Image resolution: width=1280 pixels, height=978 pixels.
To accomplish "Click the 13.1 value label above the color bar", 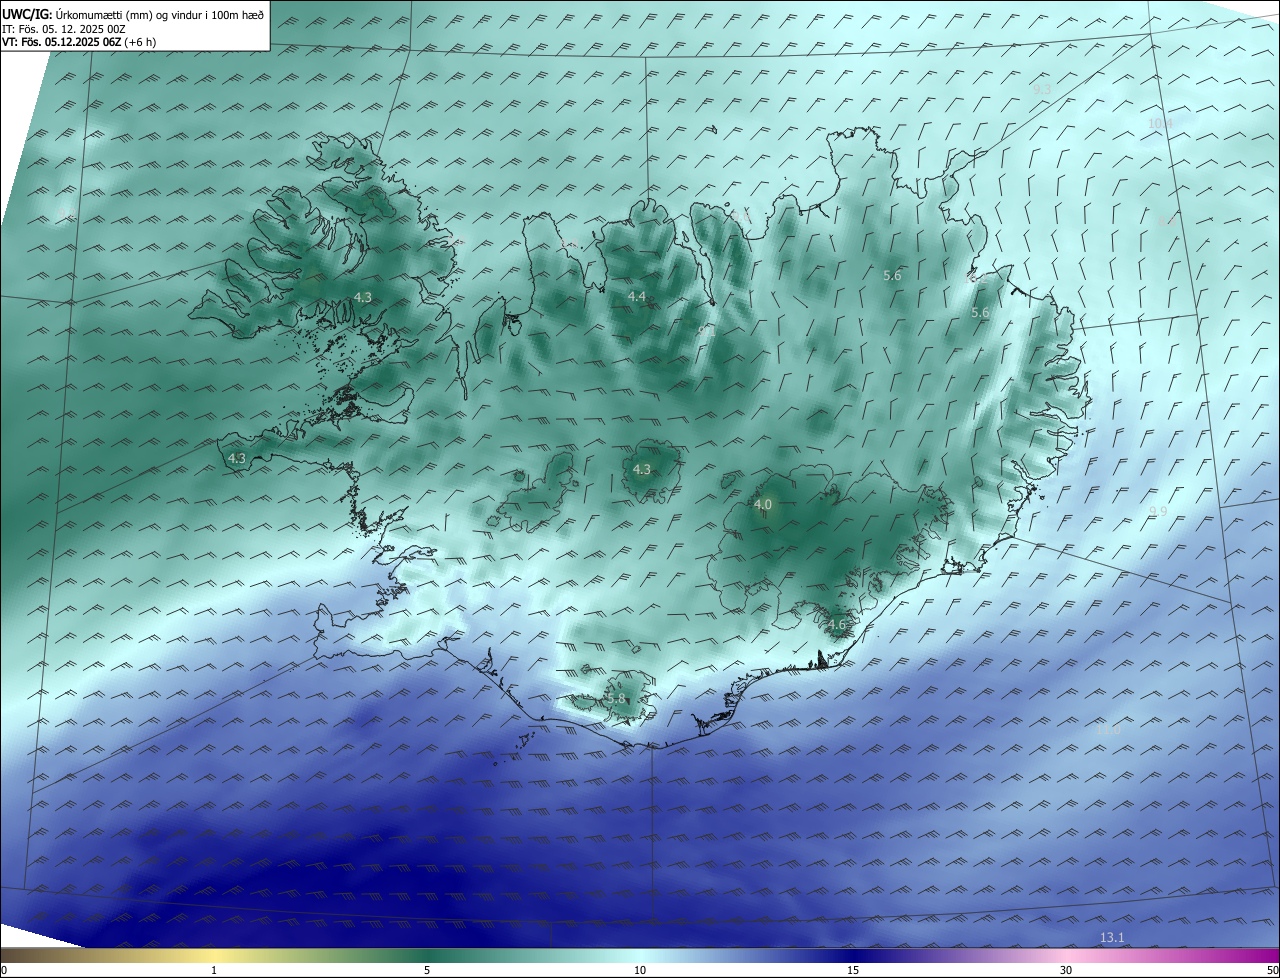I will (1112, 937).
